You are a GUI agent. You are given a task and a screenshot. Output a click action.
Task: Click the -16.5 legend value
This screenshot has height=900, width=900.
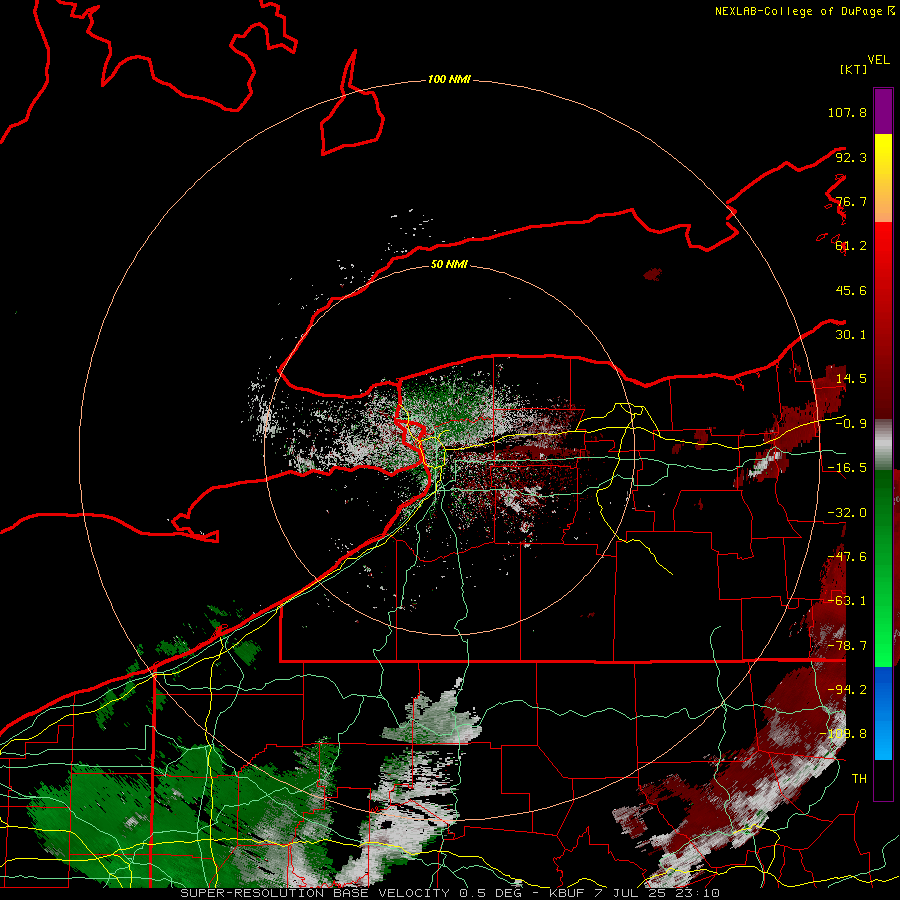click(x=847, y=468)
